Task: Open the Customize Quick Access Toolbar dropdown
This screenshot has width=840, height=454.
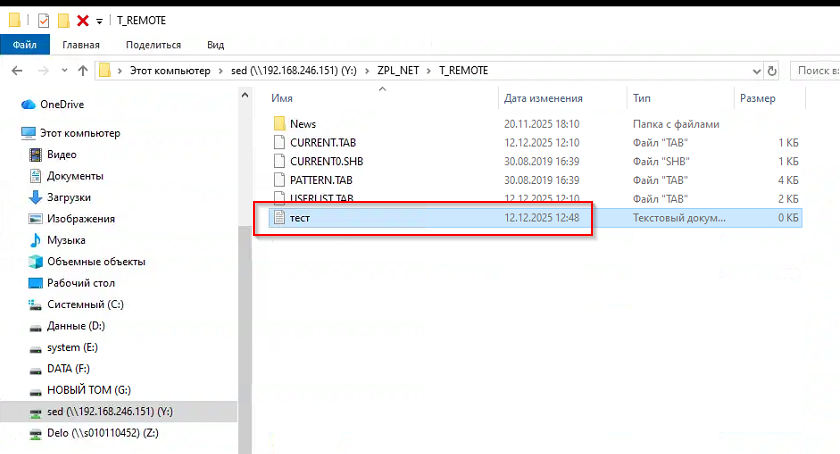Action: (x=99, y=21)
